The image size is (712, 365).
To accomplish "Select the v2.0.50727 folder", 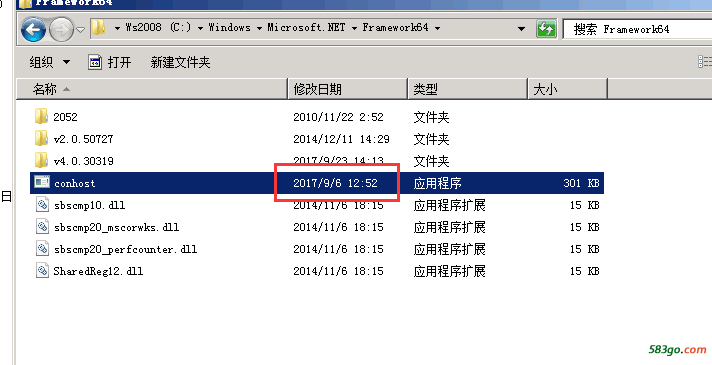I will [x=83, y=139].
